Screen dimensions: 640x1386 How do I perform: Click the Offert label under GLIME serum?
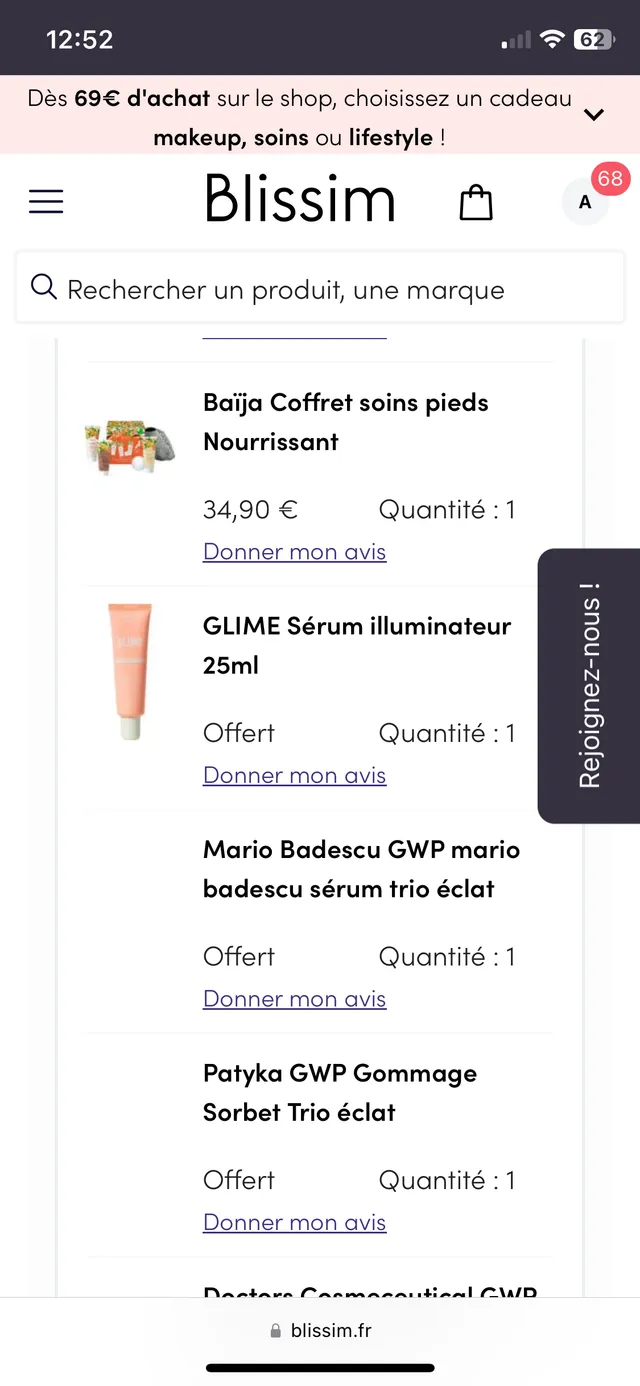click(x=238, y=732)
